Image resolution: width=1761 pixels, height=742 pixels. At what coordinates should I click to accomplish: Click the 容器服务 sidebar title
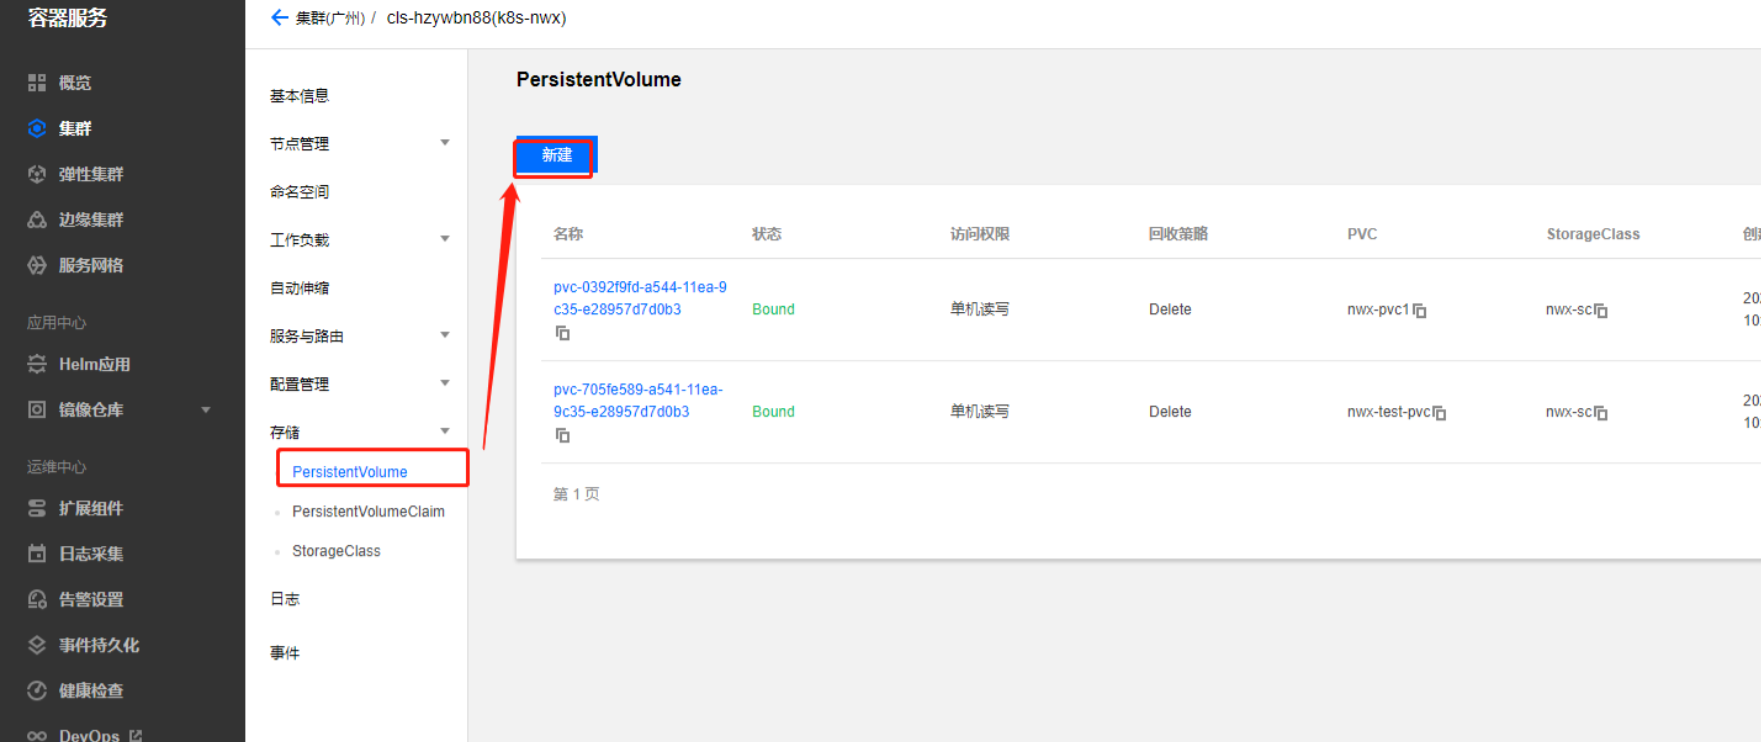pyautogui.click(x=67, y=18)
